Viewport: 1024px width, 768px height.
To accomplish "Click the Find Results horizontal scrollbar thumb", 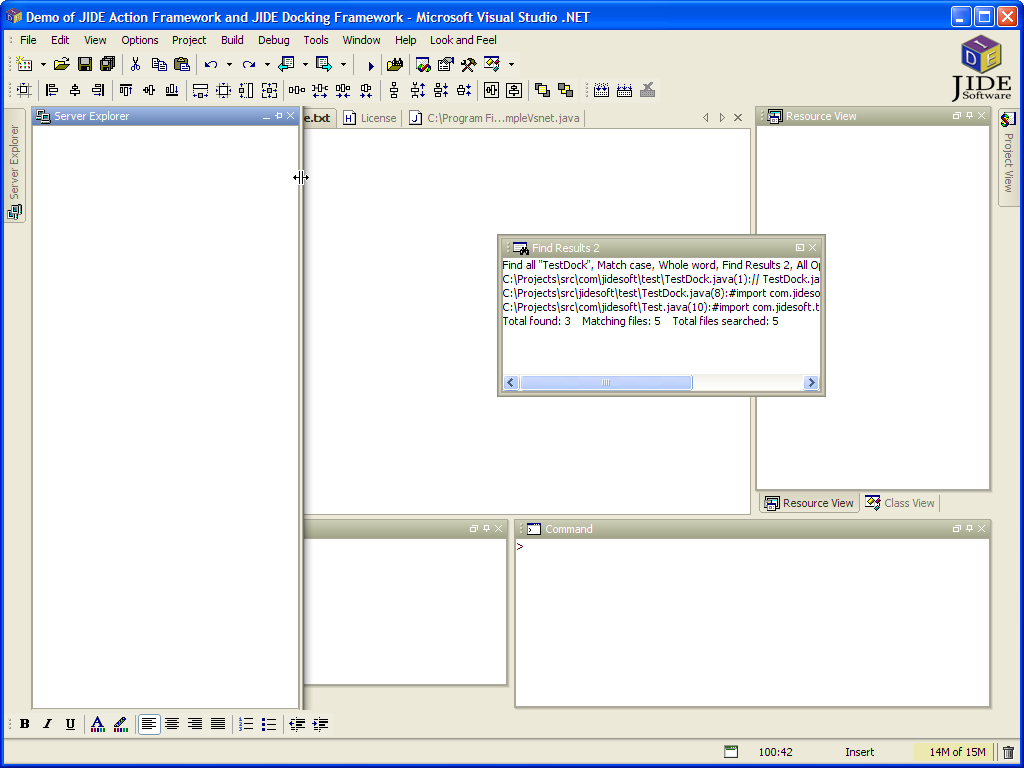I will pos(606,383).
